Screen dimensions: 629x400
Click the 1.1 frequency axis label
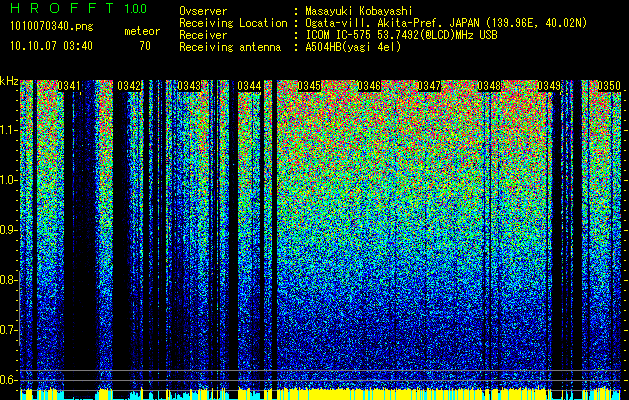pyautogui.click(x=9, y=130)
